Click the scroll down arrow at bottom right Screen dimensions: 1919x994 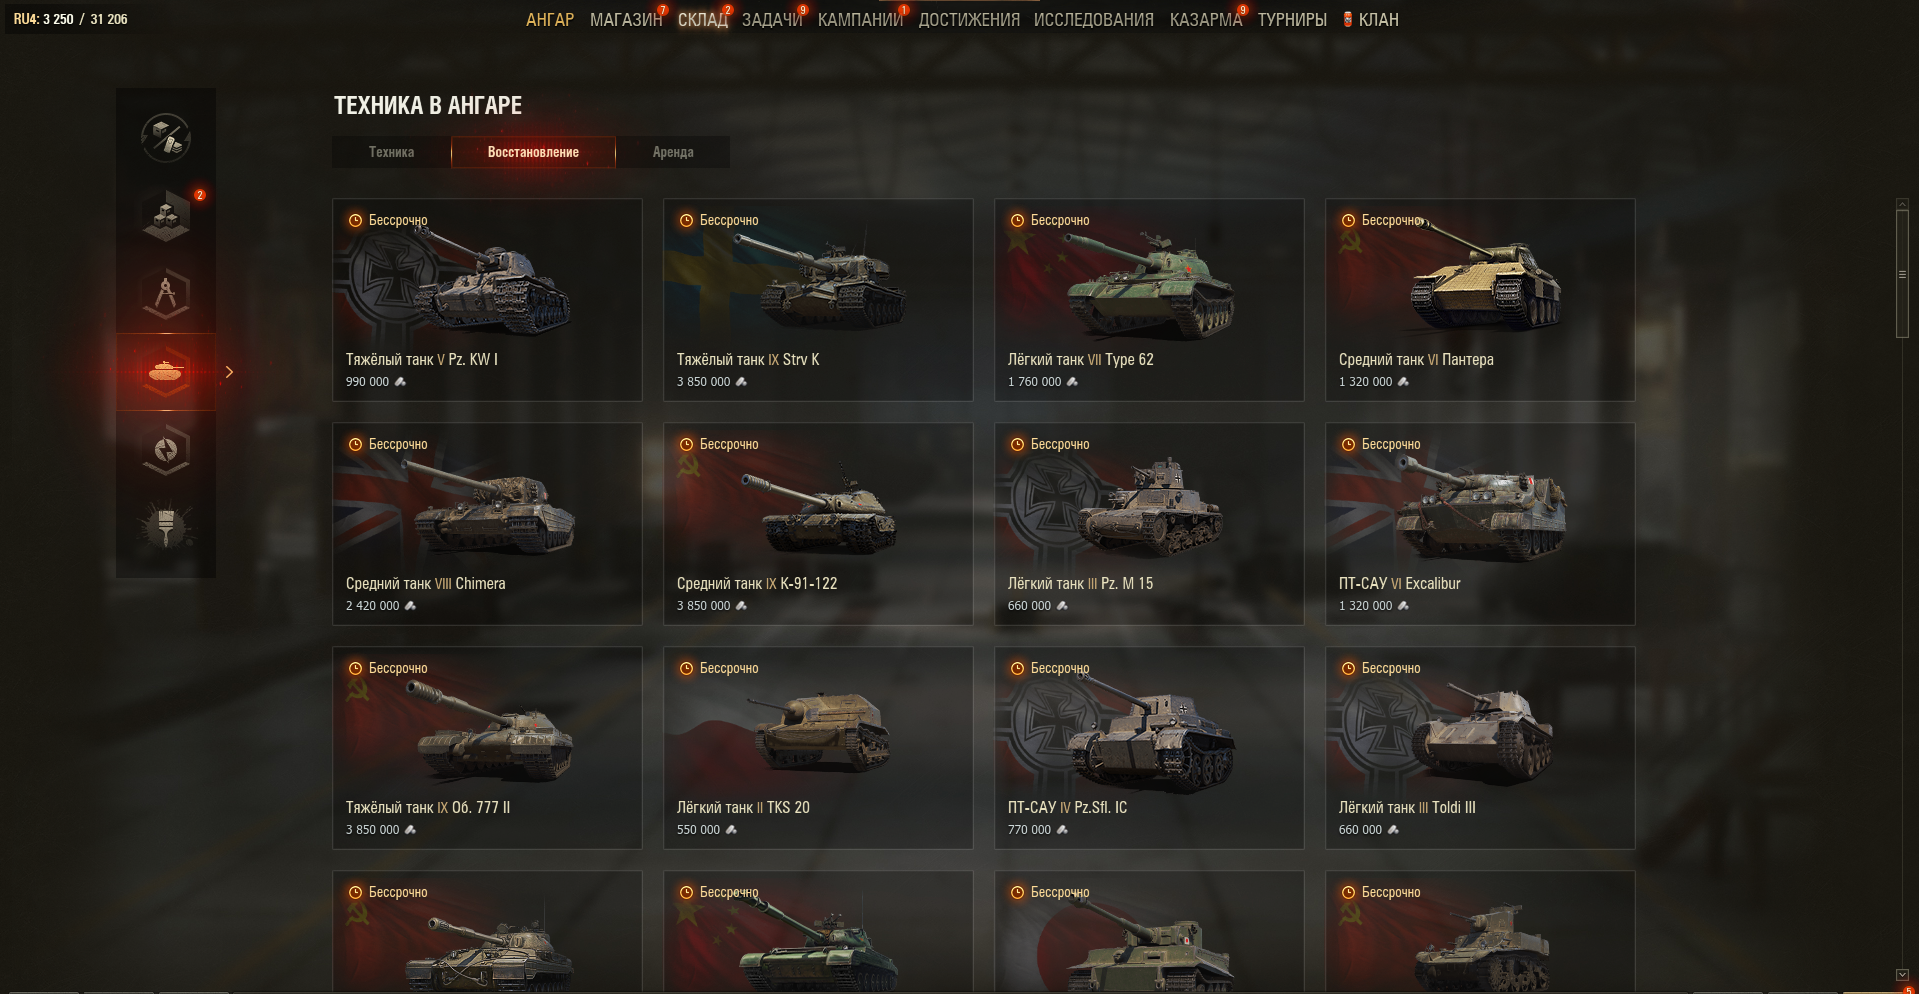click(1902, 974)
